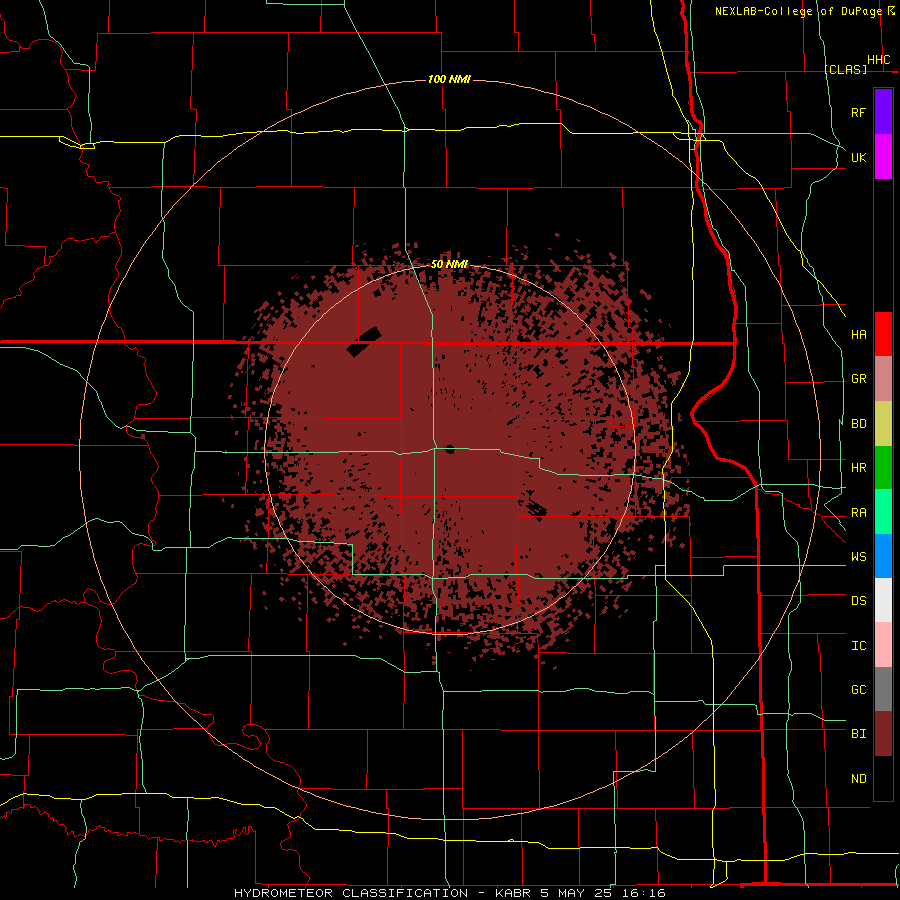The image size is (900, 900).
Task: Select the dark red BI legend swatch
Action: coord(883,734)
